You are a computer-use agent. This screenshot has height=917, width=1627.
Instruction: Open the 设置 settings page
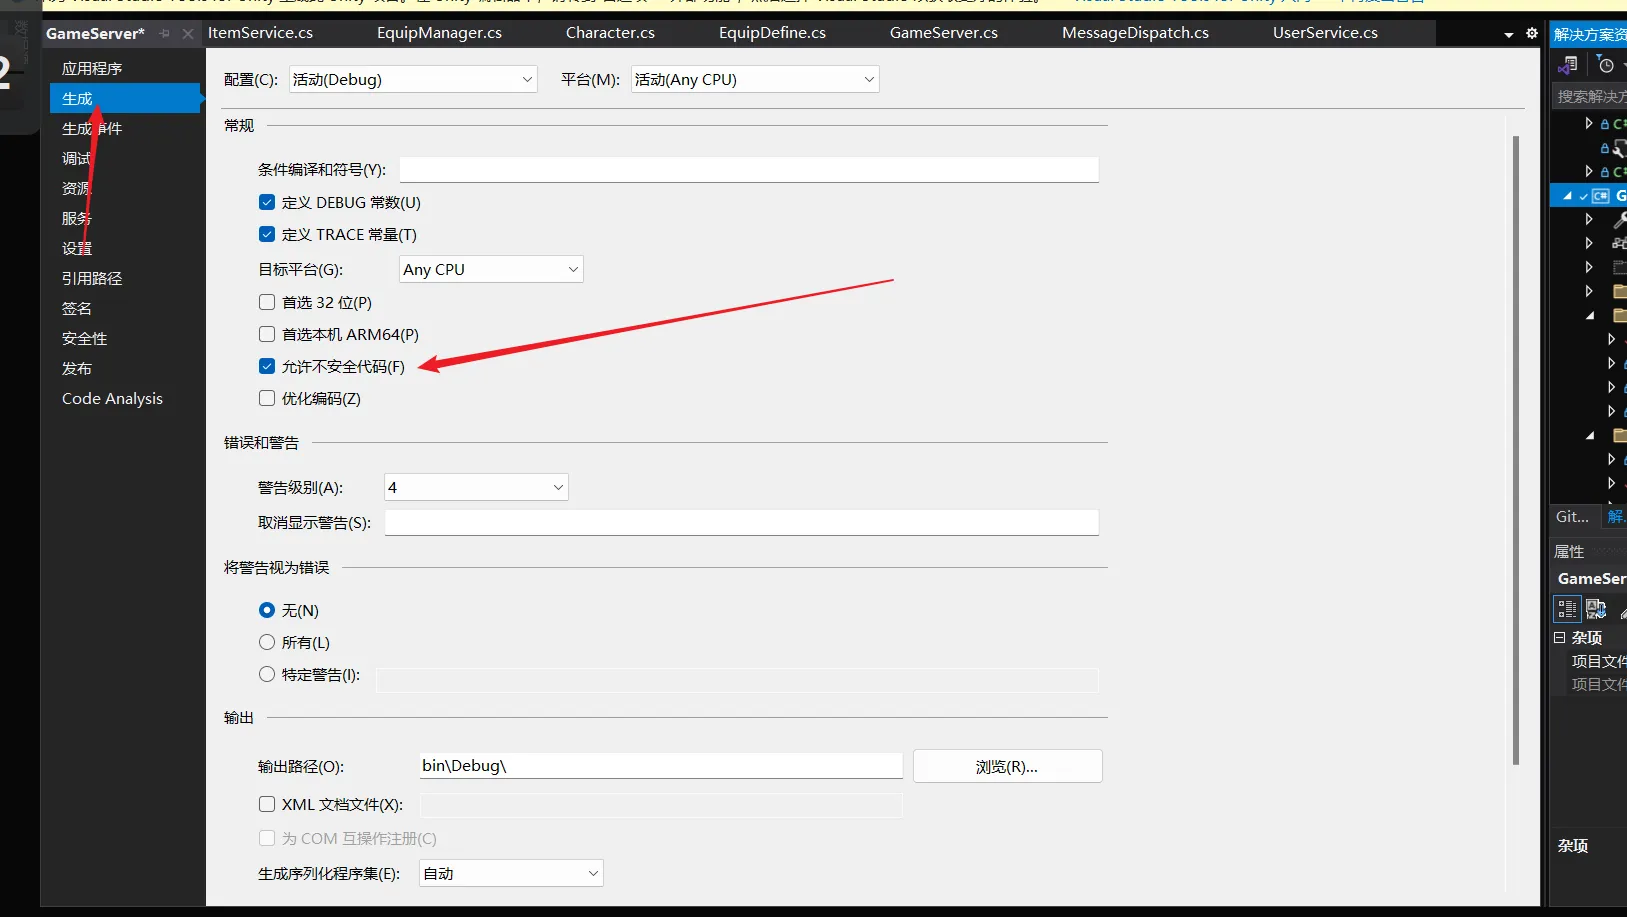click(x=125, y=248)
